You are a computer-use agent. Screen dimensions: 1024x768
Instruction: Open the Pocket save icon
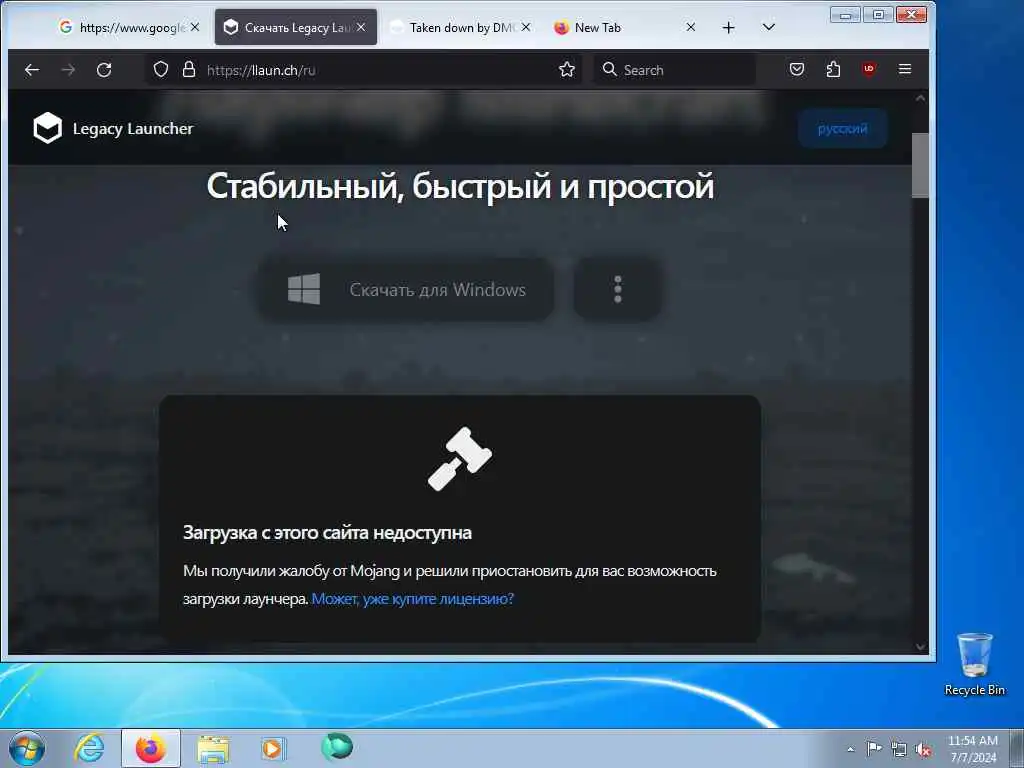click(x=797, y=69)
